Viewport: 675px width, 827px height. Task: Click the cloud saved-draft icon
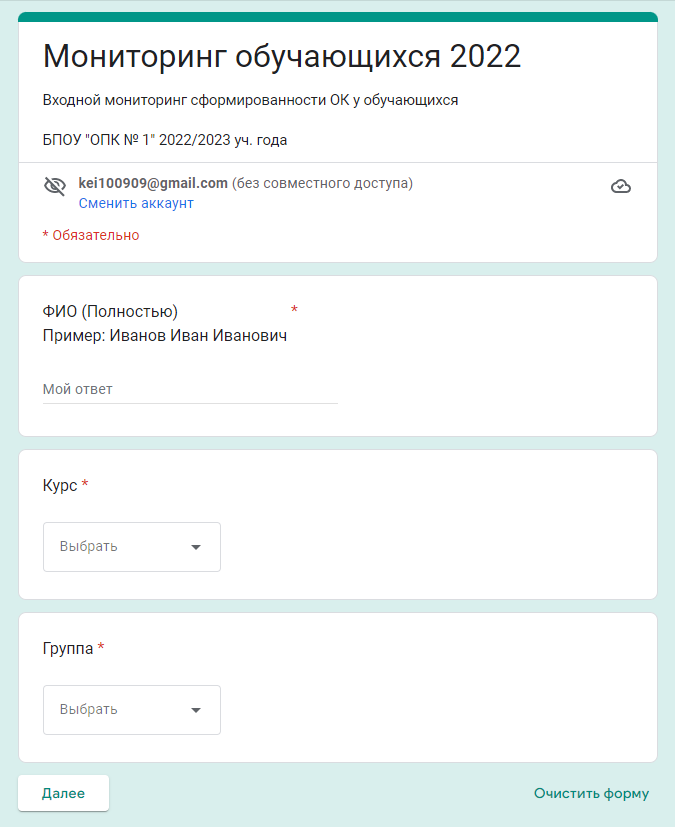(x=620, y=186)
